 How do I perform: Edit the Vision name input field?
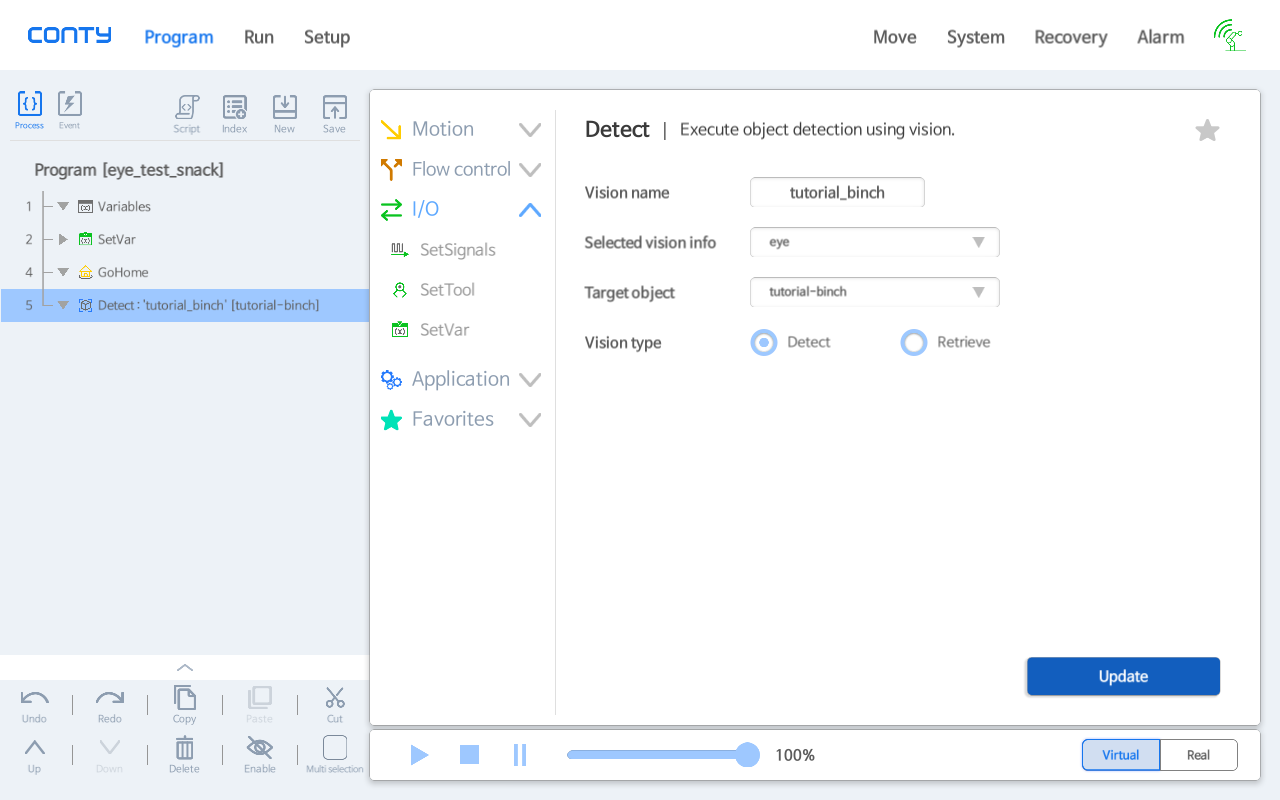point(837,192)
